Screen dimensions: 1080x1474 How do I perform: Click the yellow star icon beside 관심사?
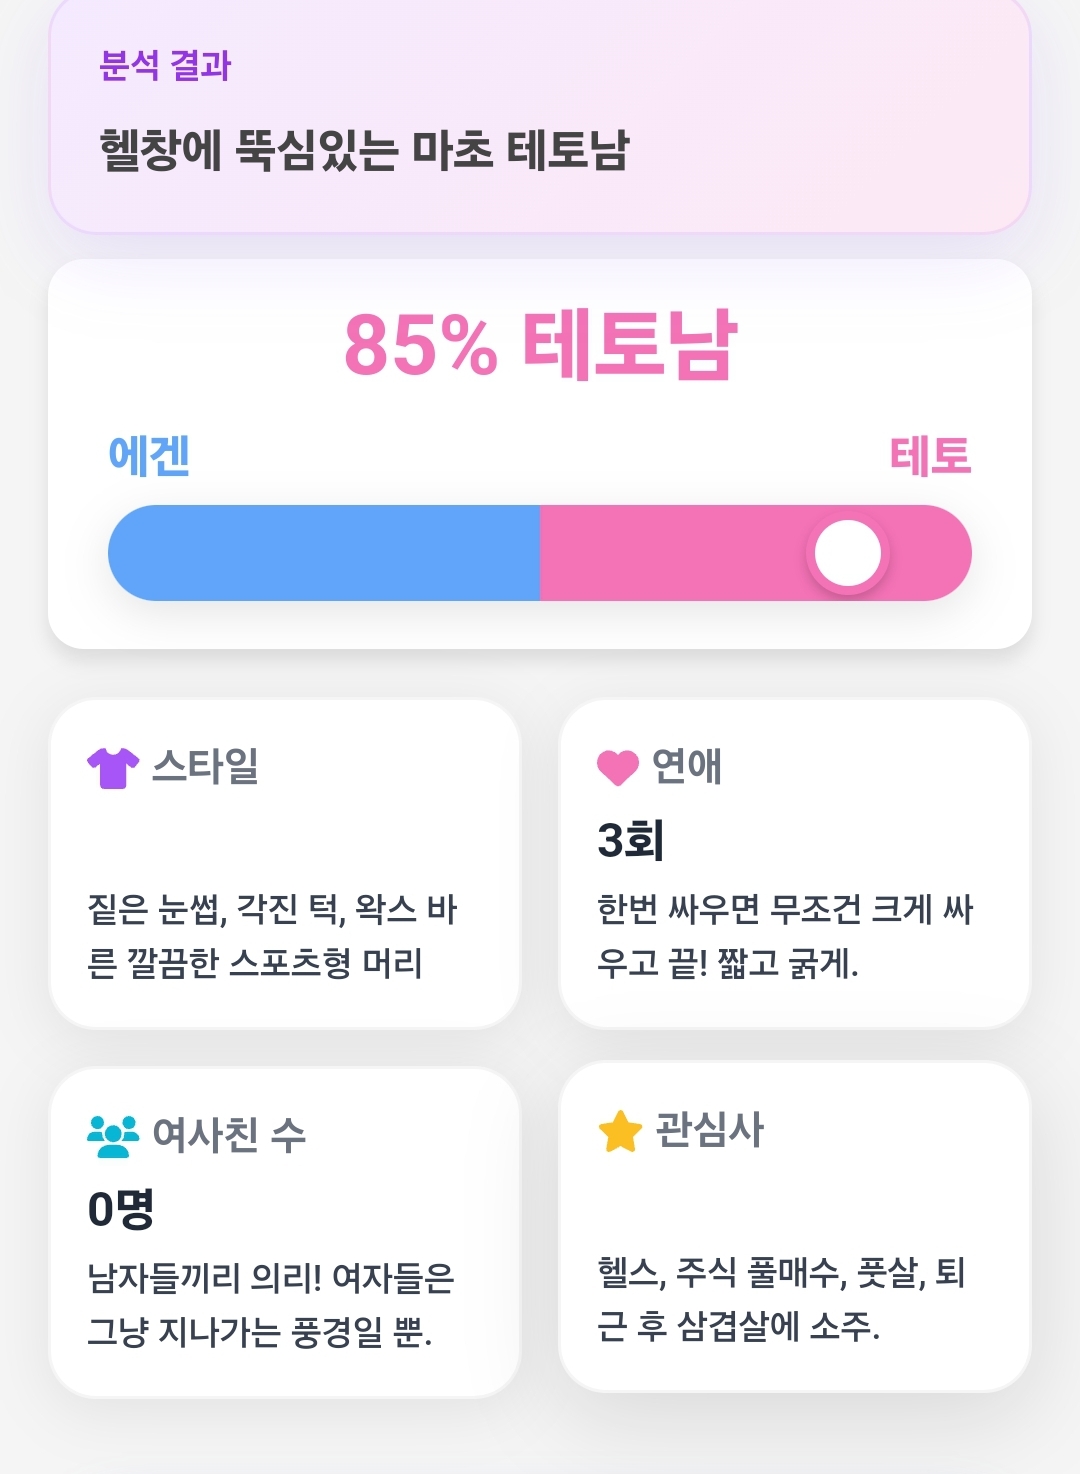[620, 1131]
